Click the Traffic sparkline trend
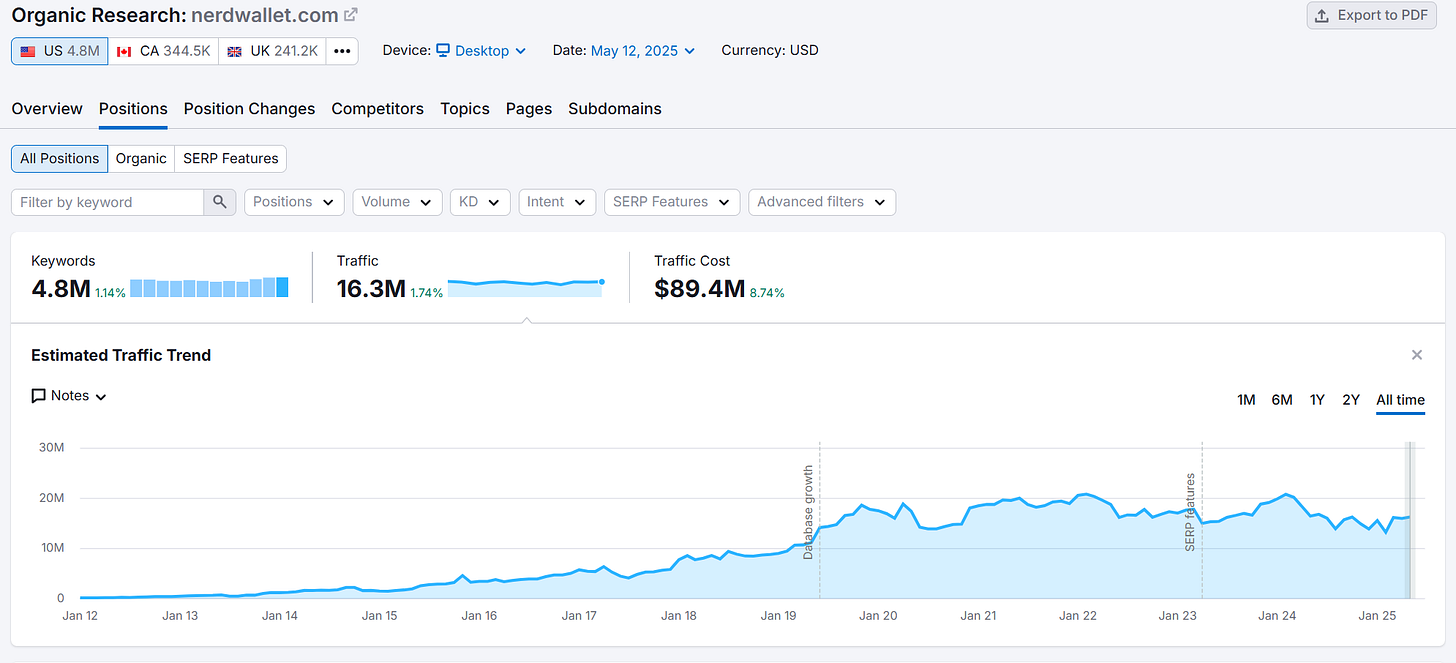Viewport: 1456px width, 663px height. coord(526,287)
